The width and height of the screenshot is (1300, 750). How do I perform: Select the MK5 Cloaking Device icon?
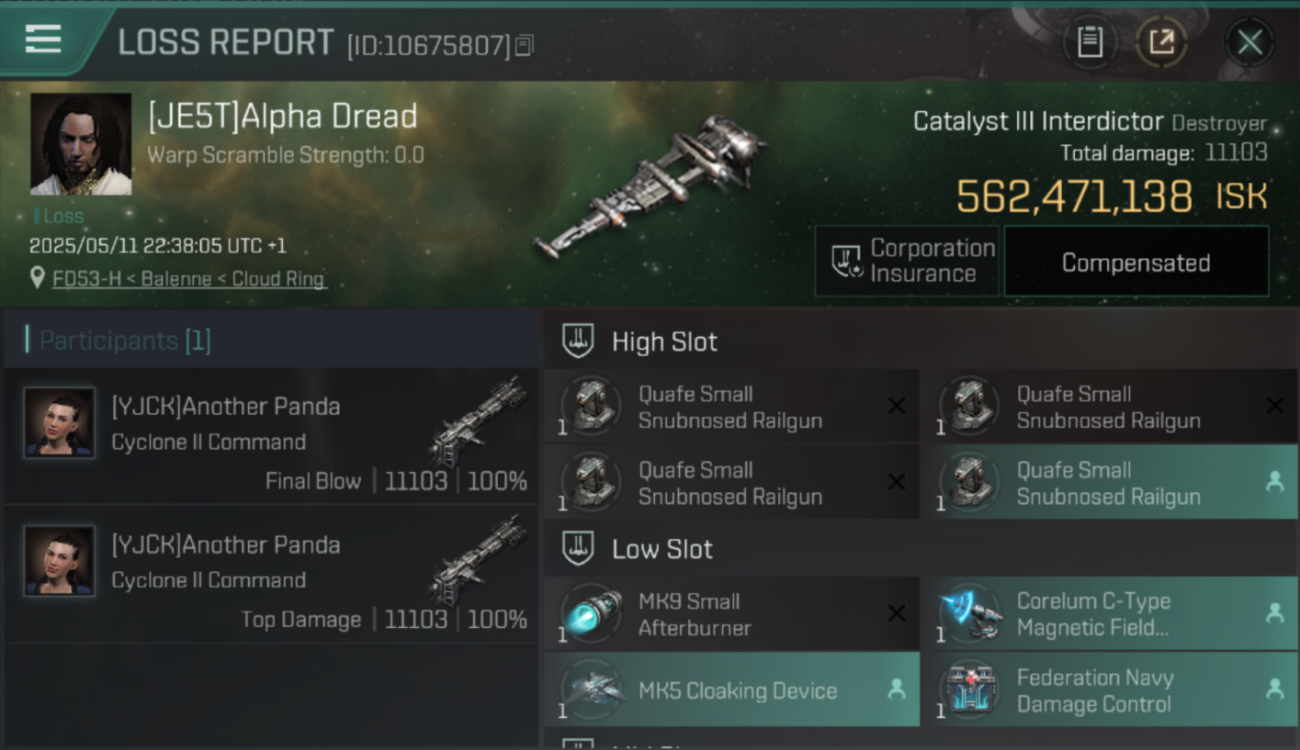[591, 690]
